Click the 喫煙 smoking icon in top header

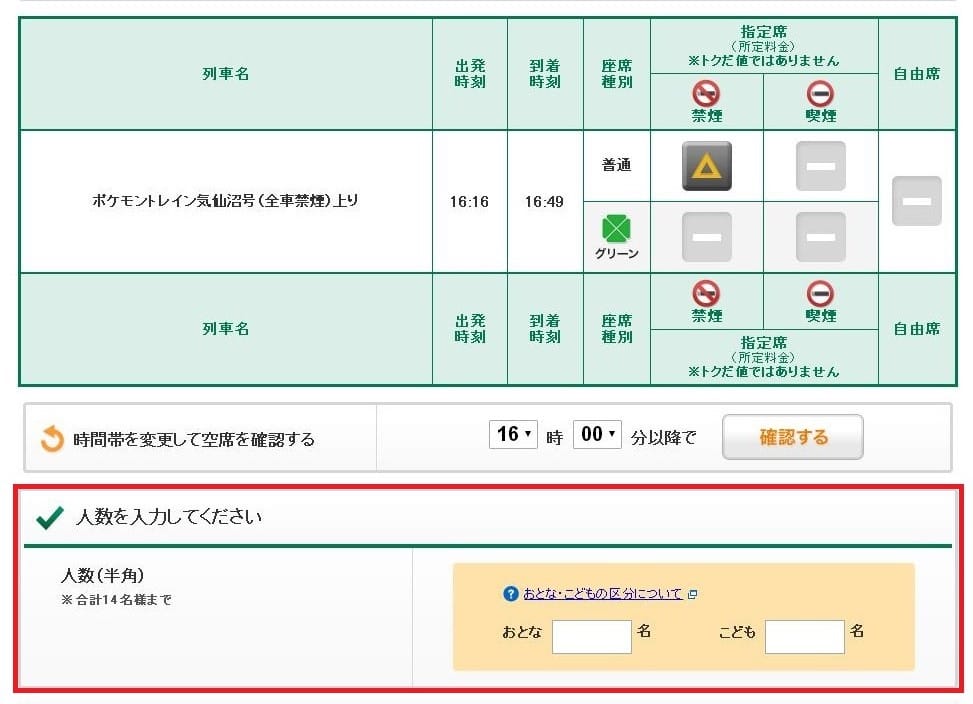tap(820, 93)
